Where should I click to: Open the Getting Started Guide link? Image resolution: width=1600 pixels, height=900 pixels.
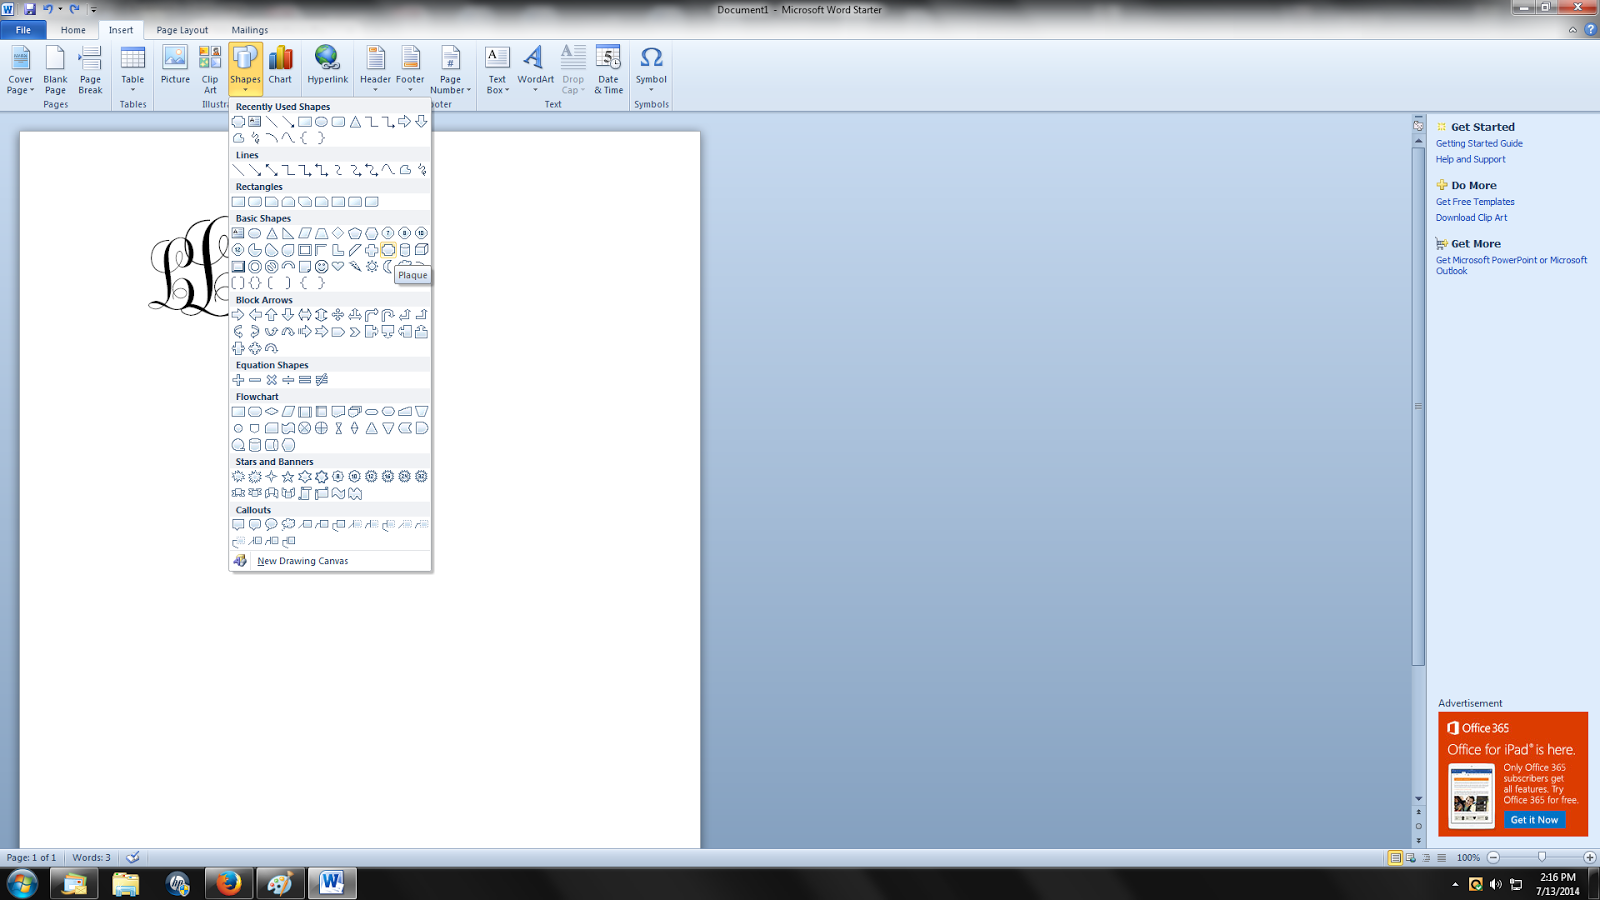(1479, 144)
